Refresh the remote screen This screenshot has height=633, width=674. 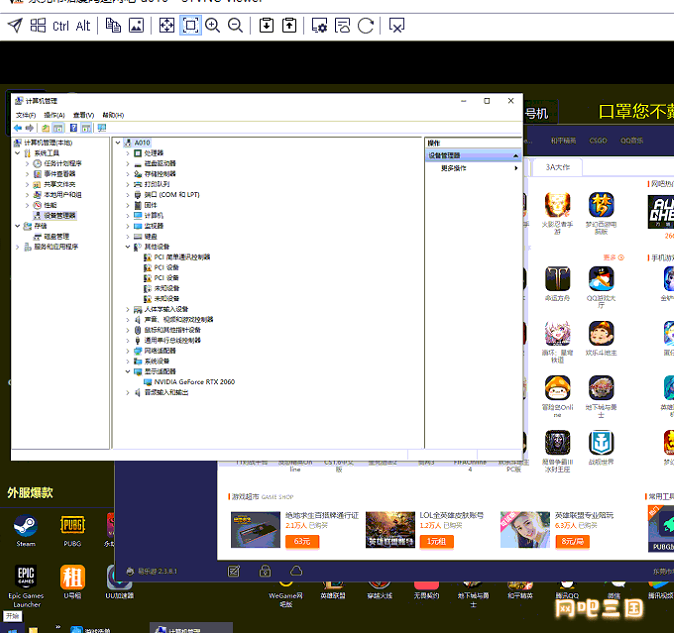click(366, 25)
